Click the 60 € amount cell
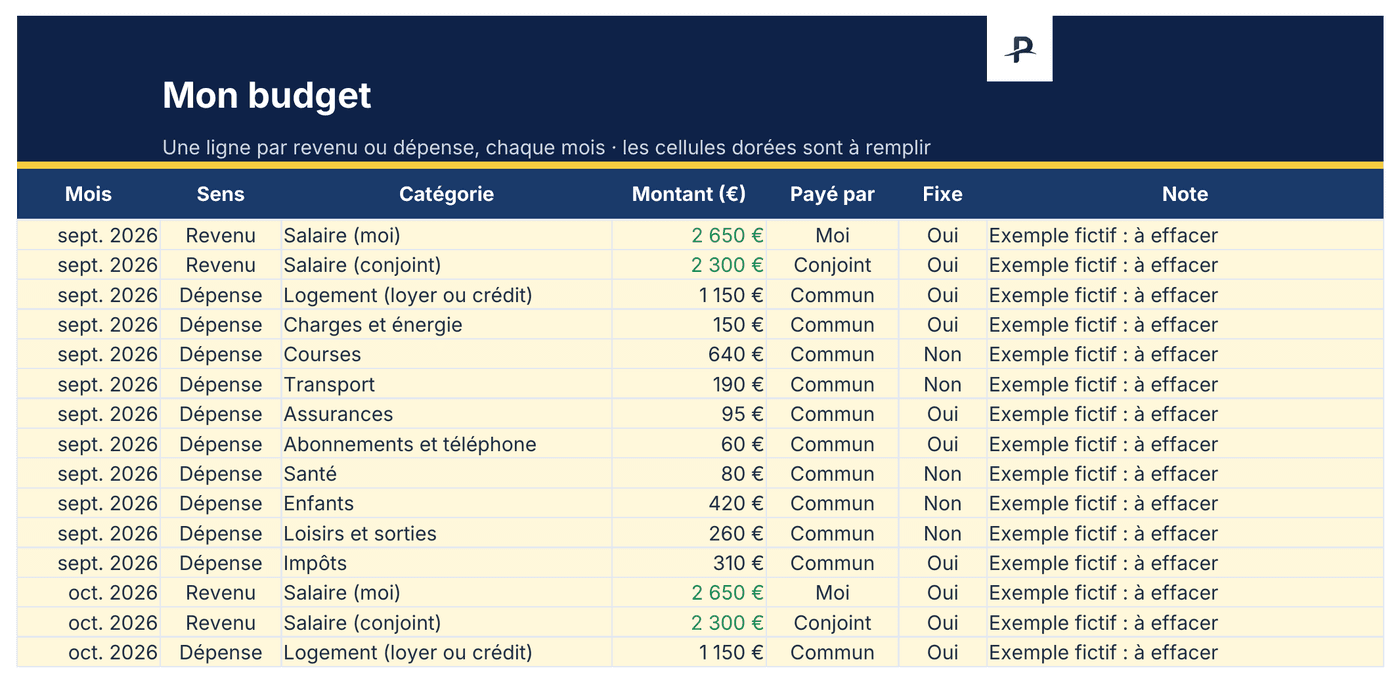Image resolution: width=1400 pixels, height=683 pixels. pos(689,444)
